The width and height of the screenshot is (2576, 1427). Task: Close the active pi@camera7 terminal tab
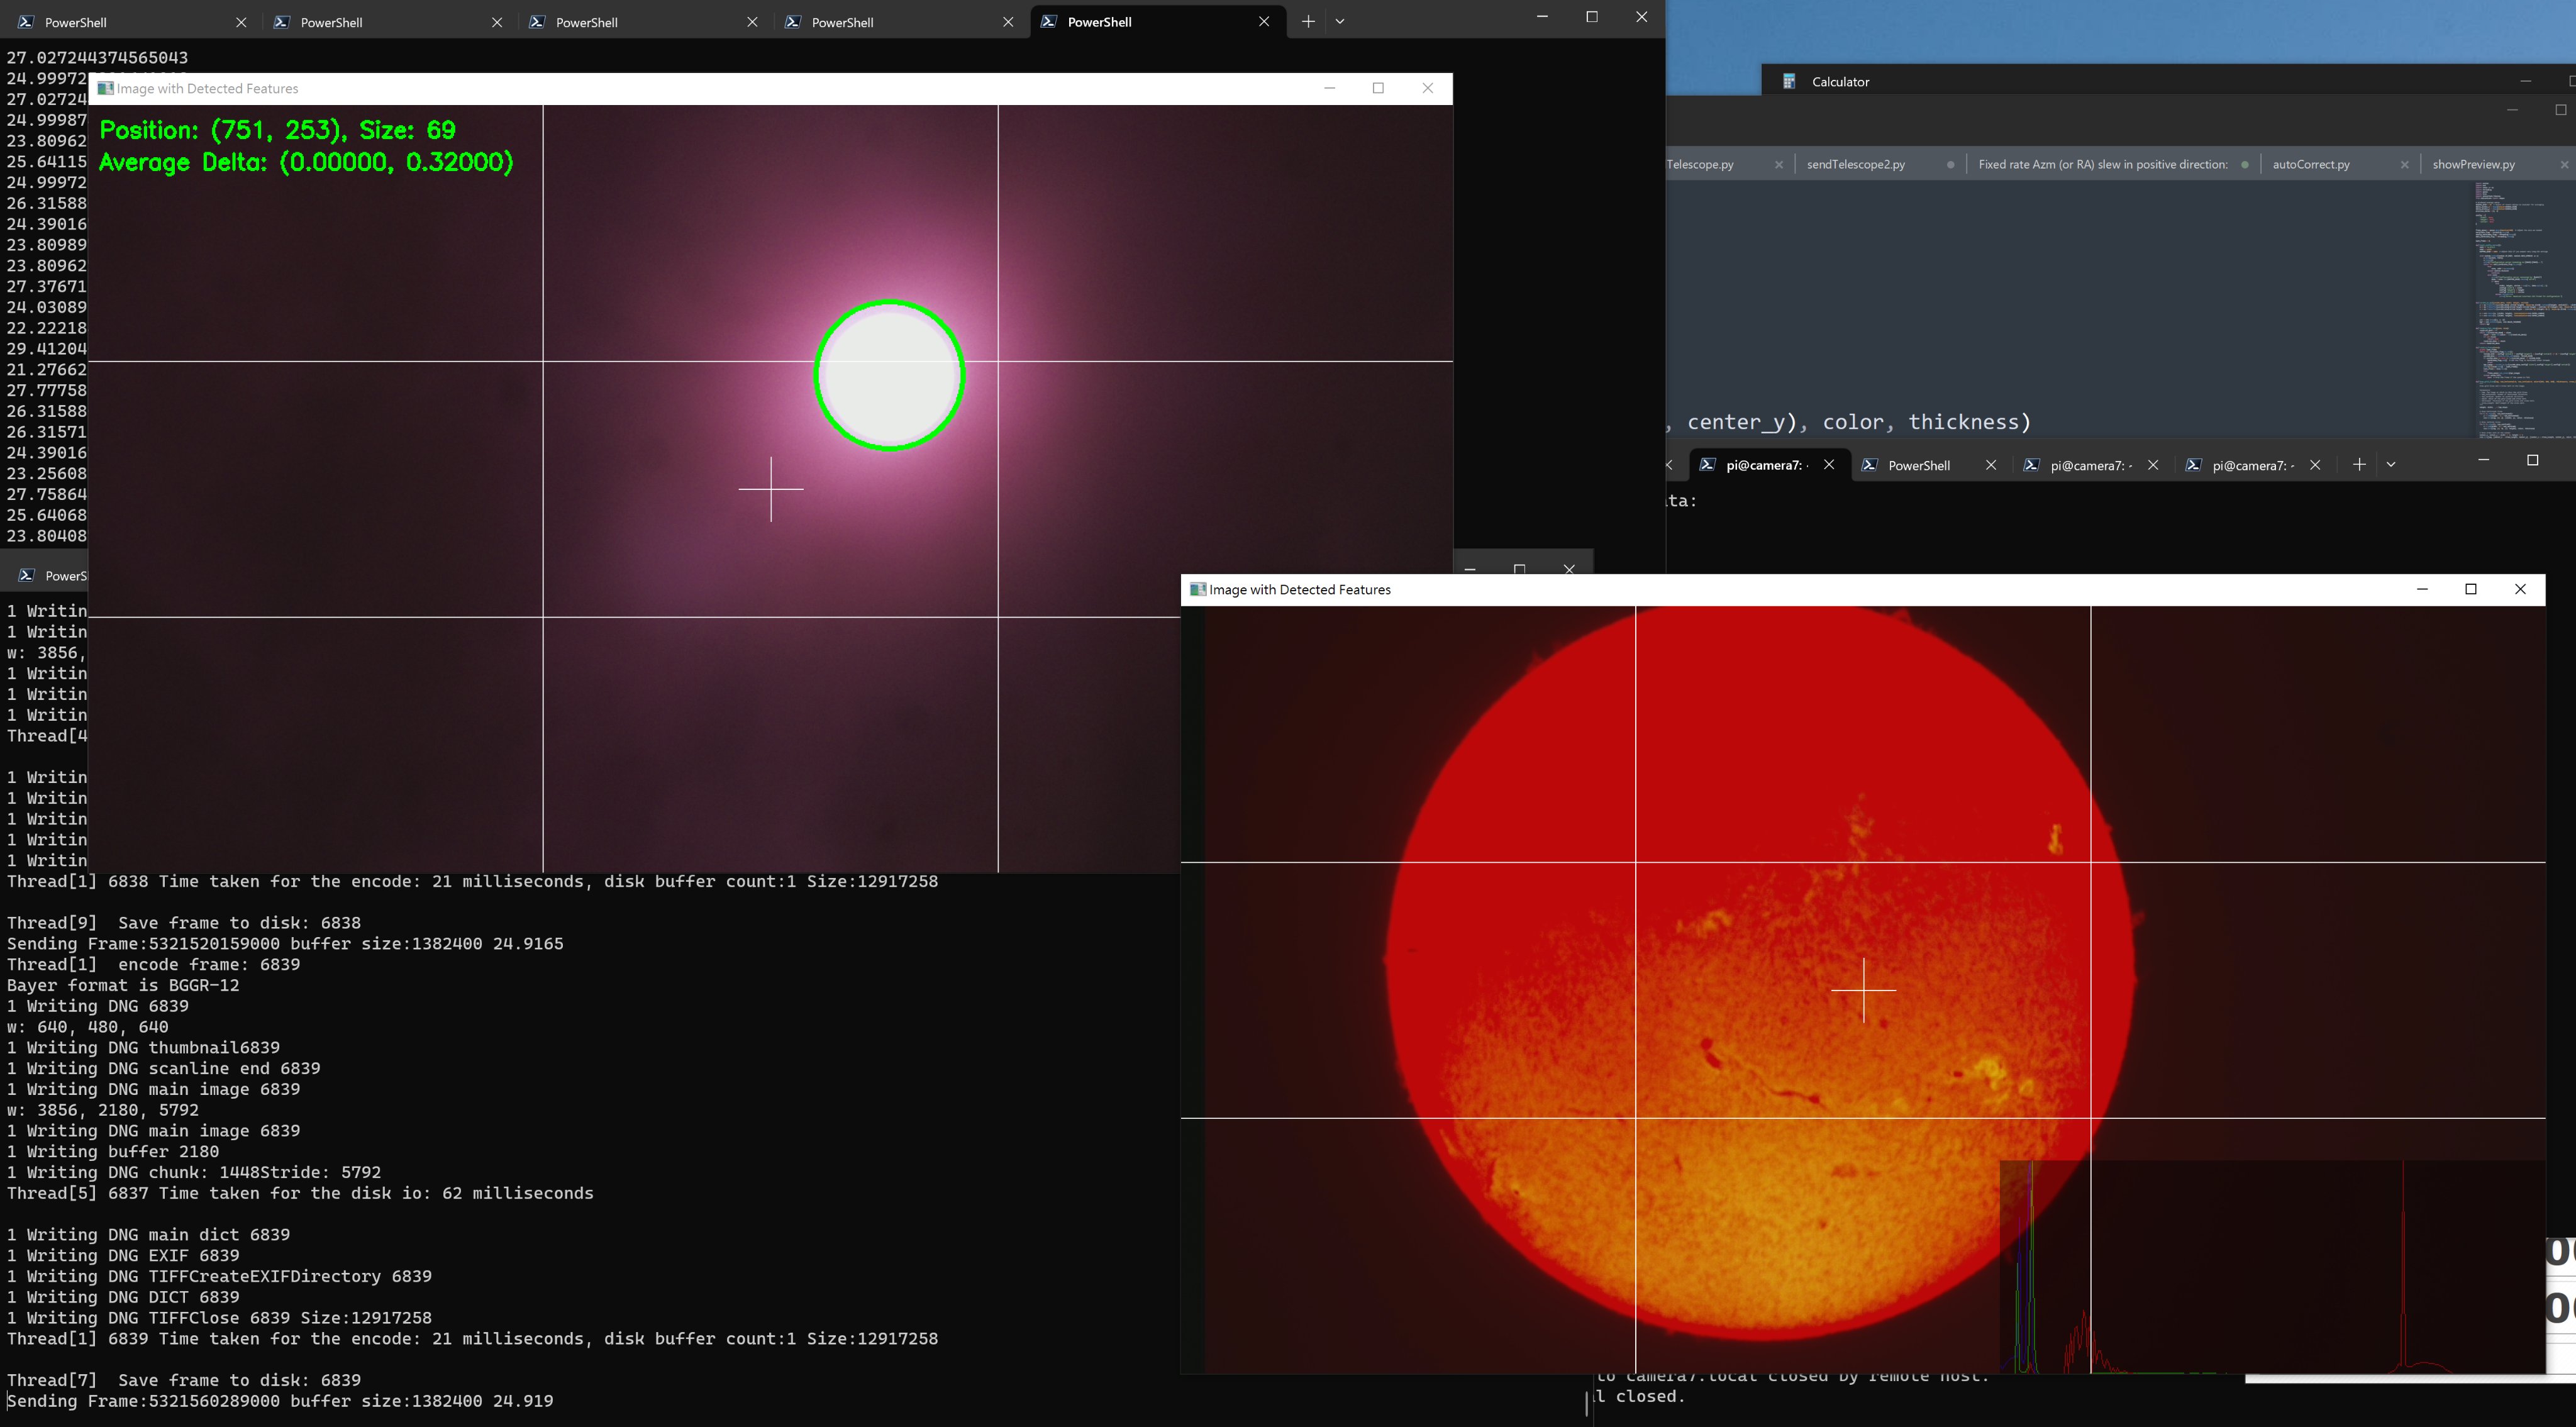point(1829,464)
